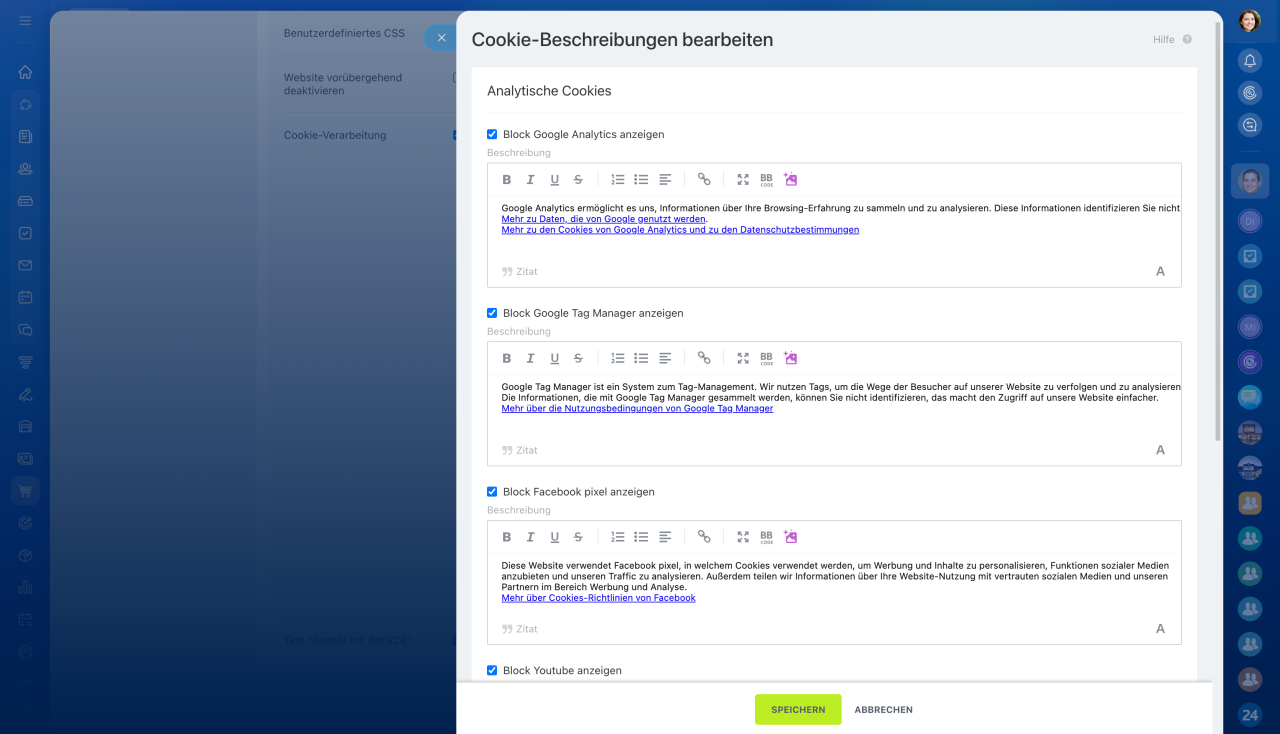This screenshot has width=1280, height=734.
Task: Toggle bold in Google Analytics editor
Action: coord(506,180)
